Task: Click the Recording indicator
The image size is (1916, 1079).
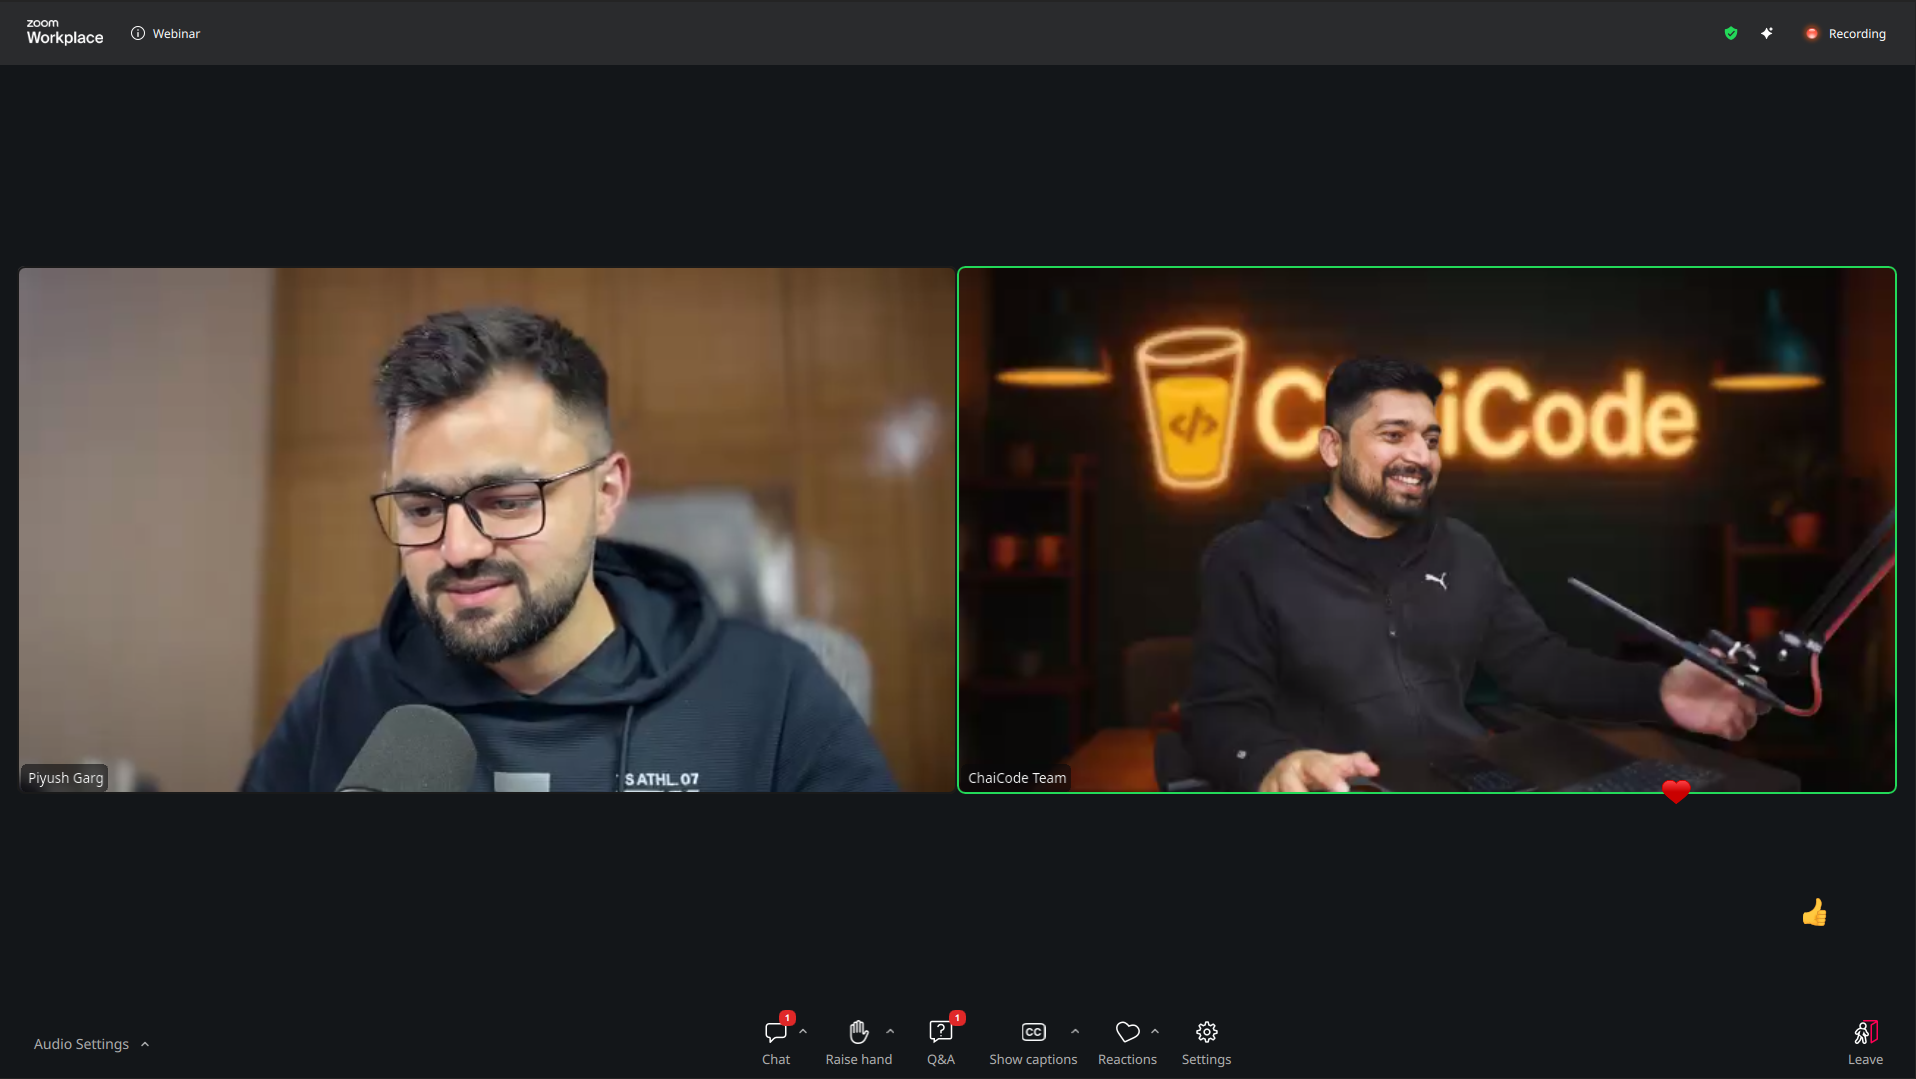Action: pos(1846,33)
